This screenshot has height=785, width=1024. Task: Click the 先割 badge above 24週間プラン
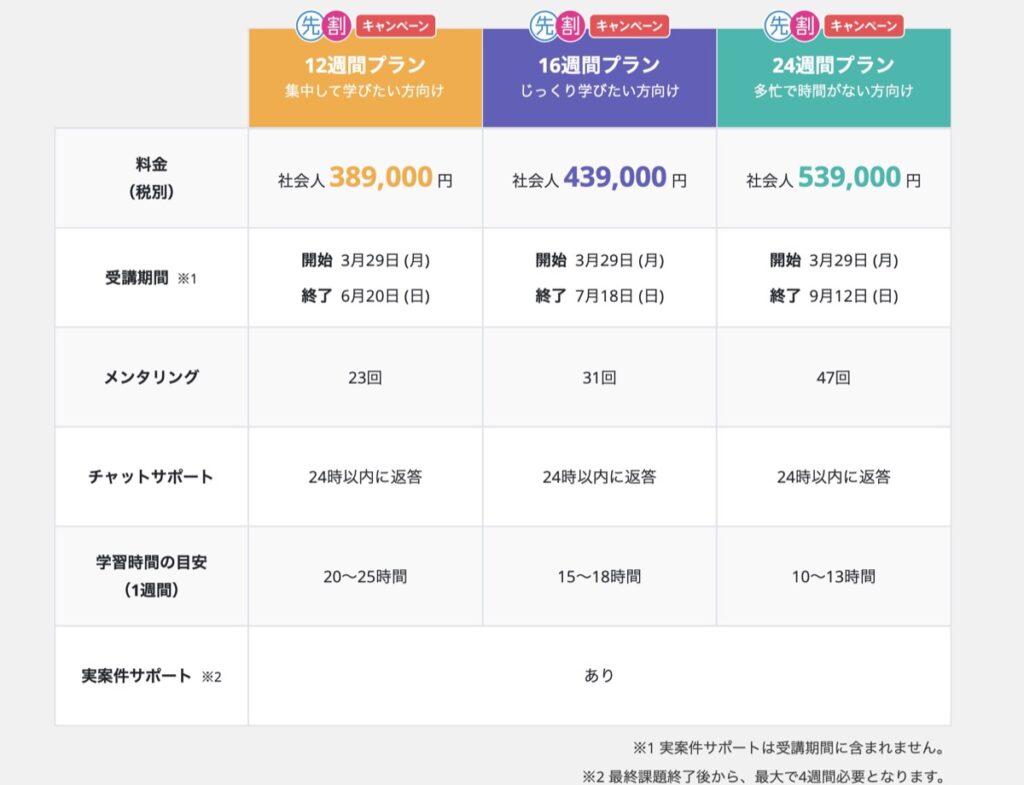coord(792,26)
